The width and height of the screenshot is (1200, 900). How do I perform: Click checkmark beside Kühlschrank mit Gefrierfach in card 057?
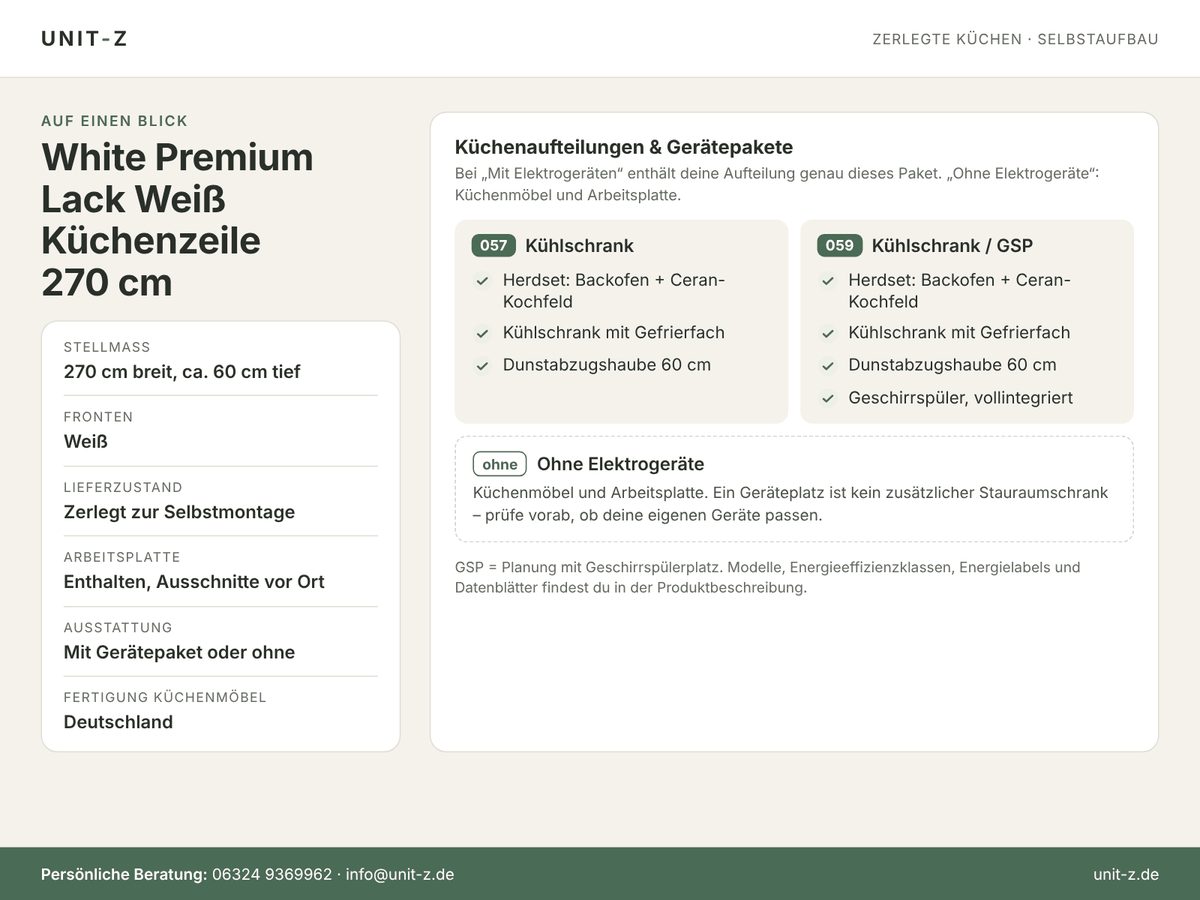tap(482, 333)
